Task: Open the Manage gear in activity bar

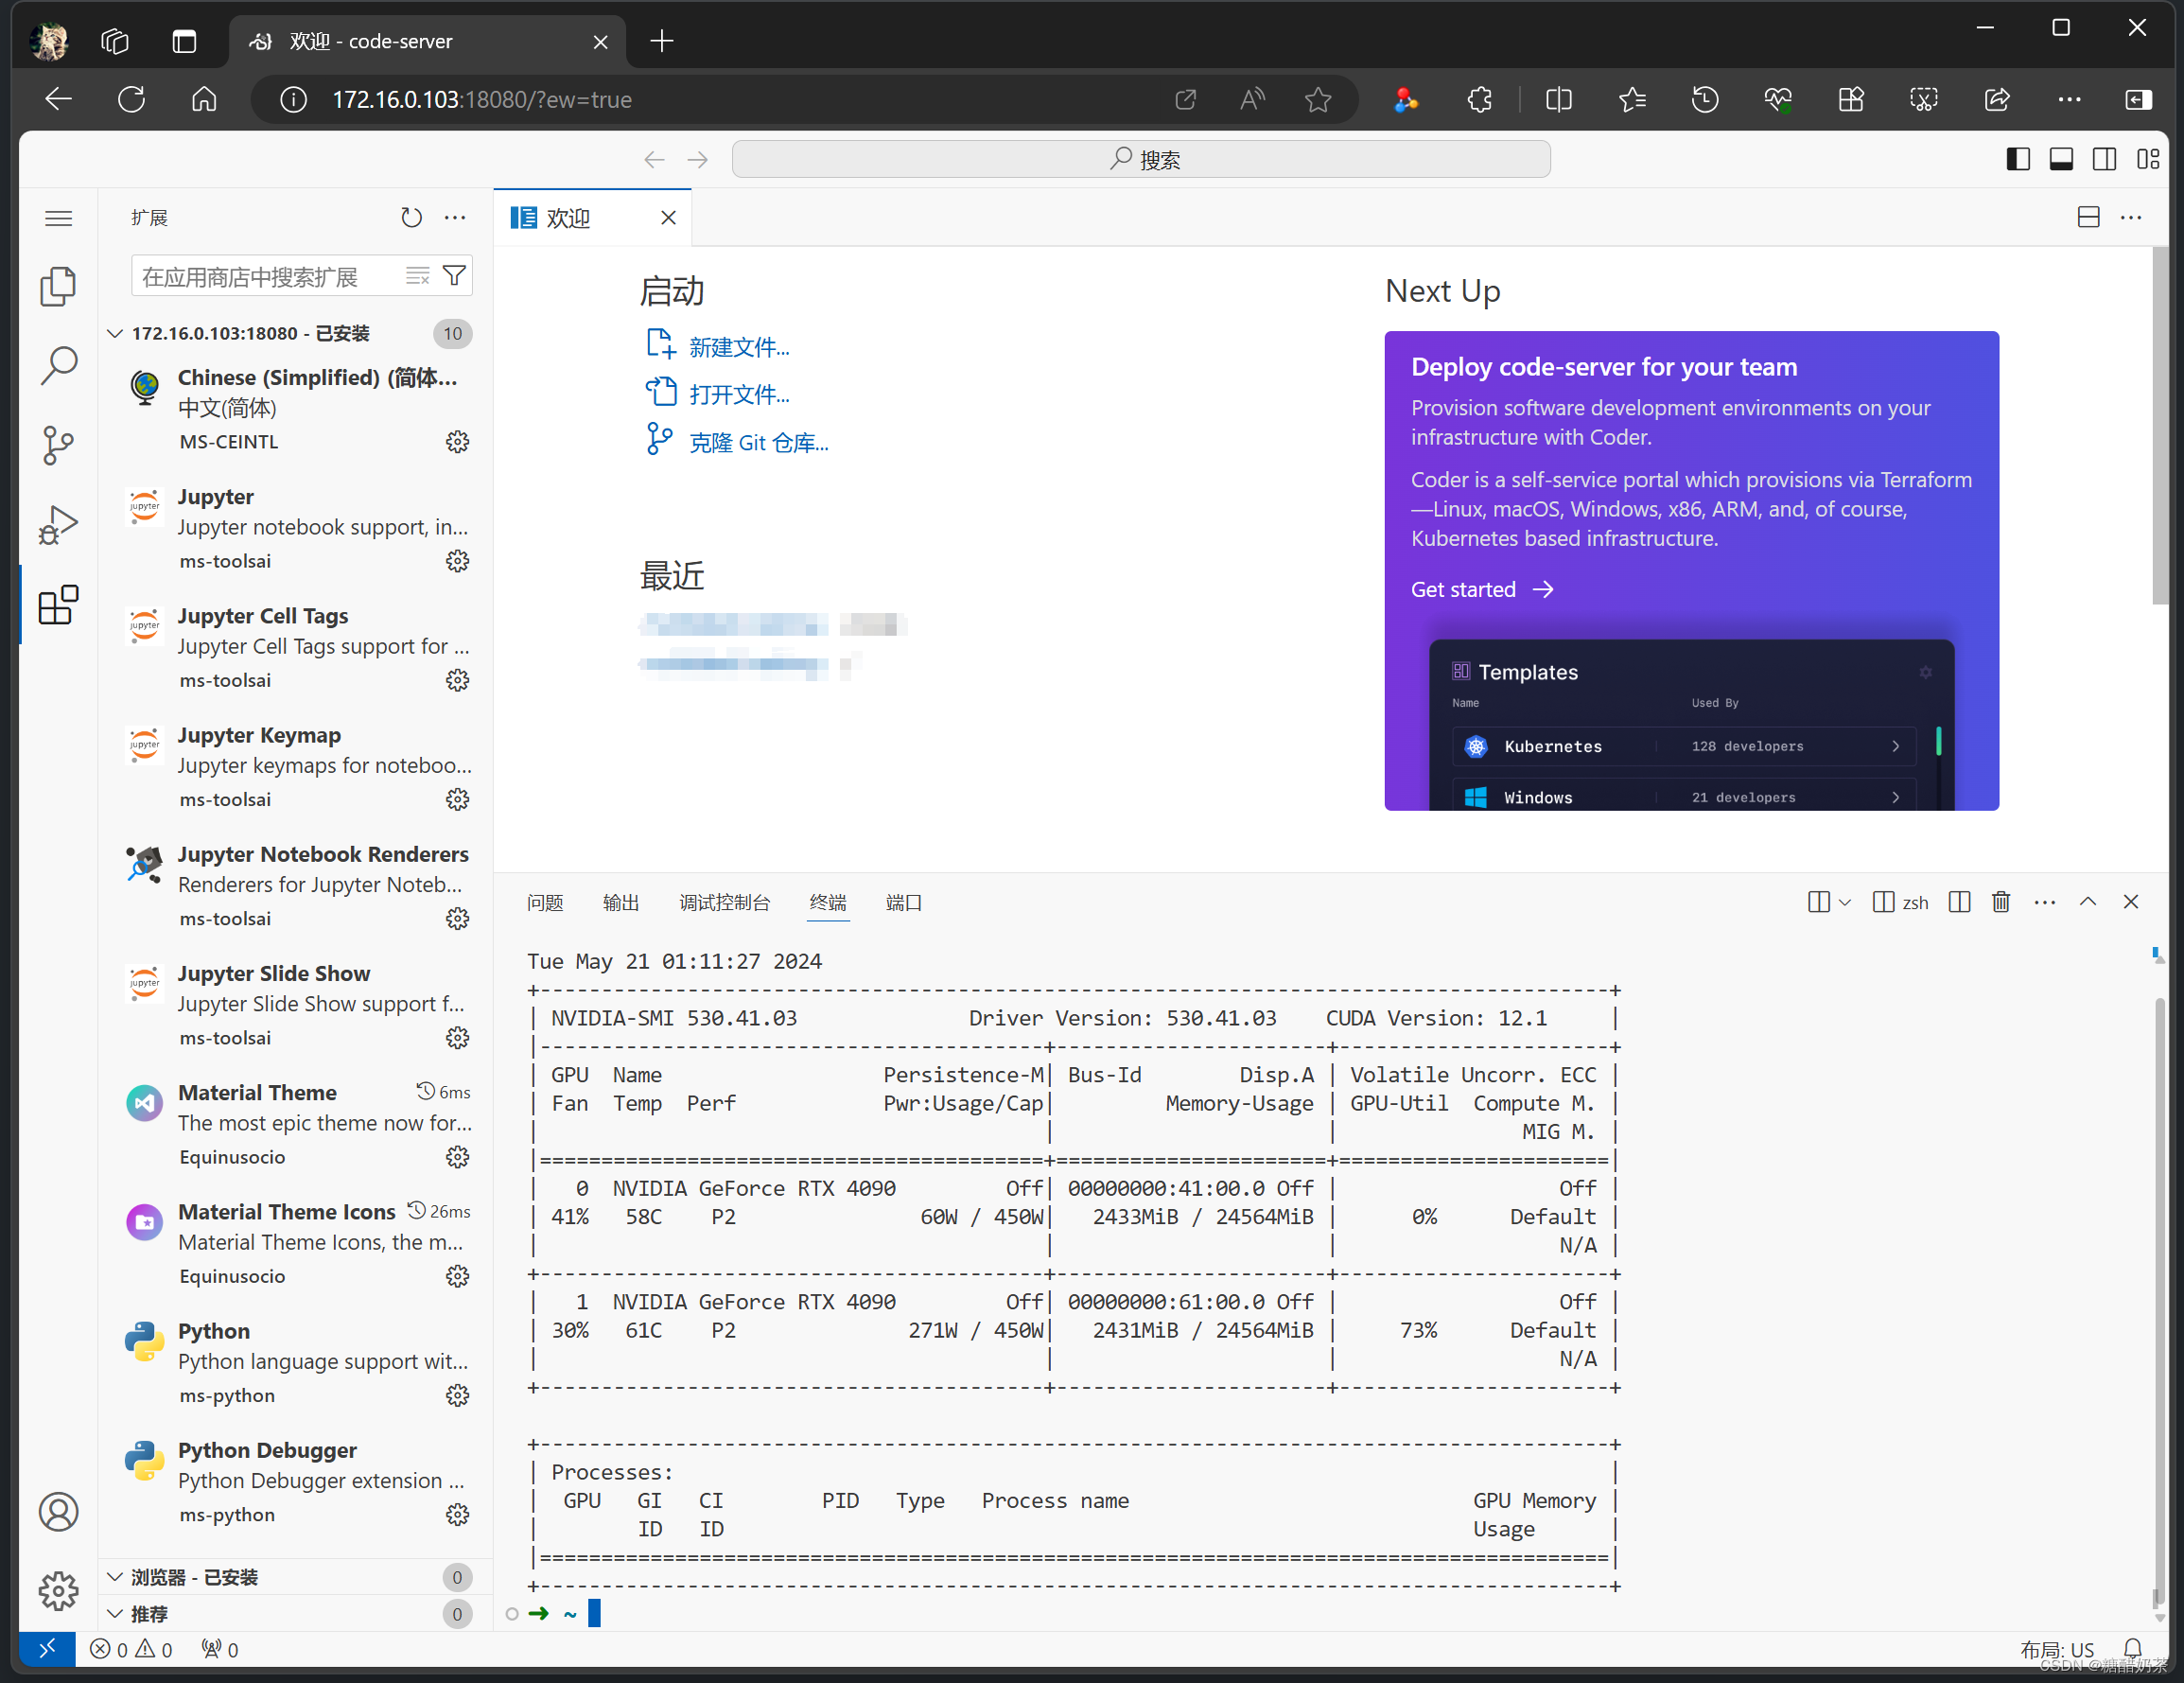Action: 58,1590
